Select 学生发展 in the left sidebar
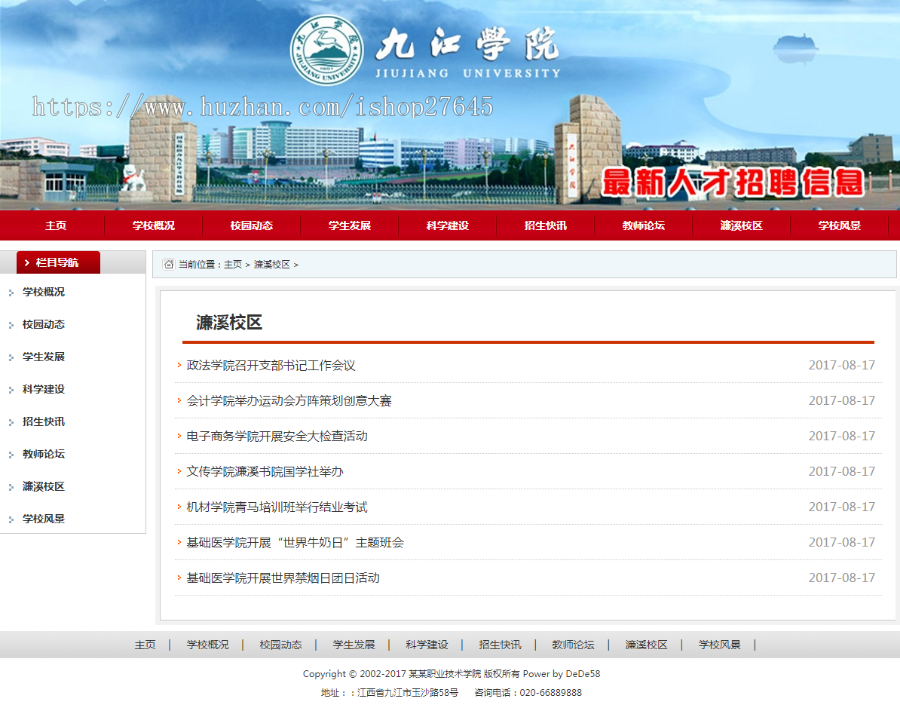900x723 pixels. pos(44,356)
